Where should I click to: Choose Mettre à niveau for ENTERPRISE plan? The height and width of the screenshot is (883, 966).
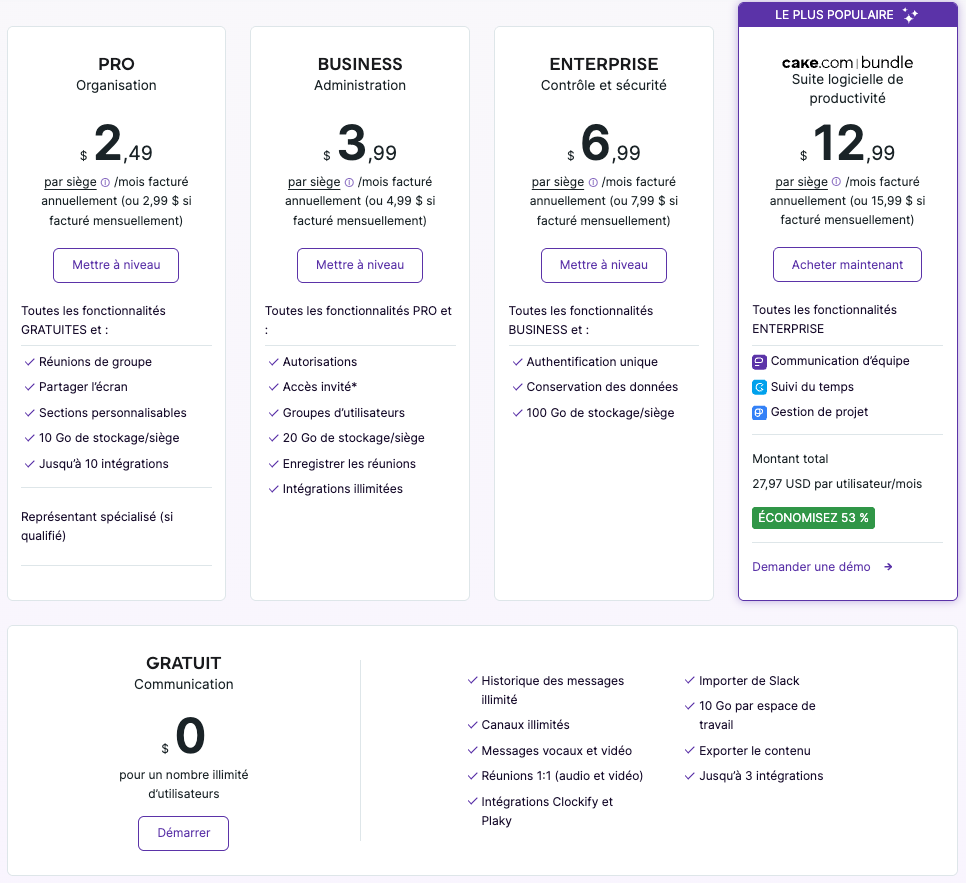click(x=603, y=265)
